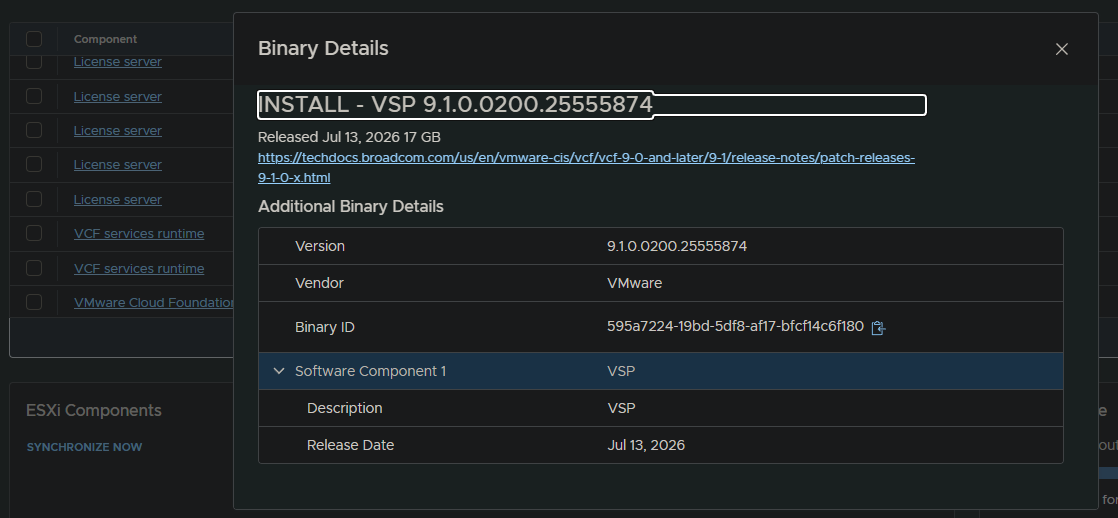The image size is (1118, 518).
Task: Open the techdocs.broadcom.com release notes link
Action: [x=586, y=168]
